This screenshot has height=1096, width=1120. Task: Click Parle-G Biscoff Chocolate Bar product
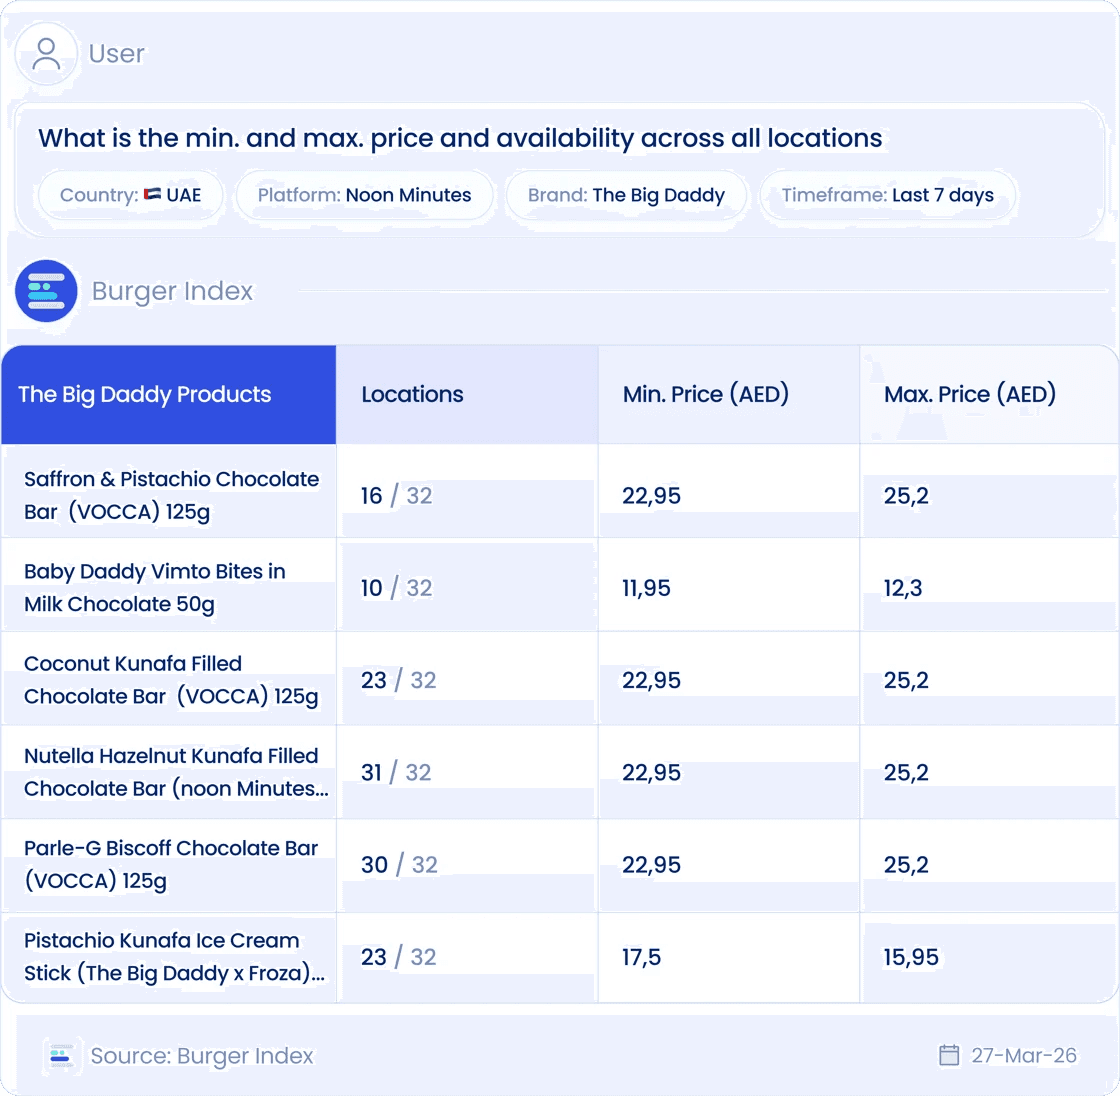[171, 864]
